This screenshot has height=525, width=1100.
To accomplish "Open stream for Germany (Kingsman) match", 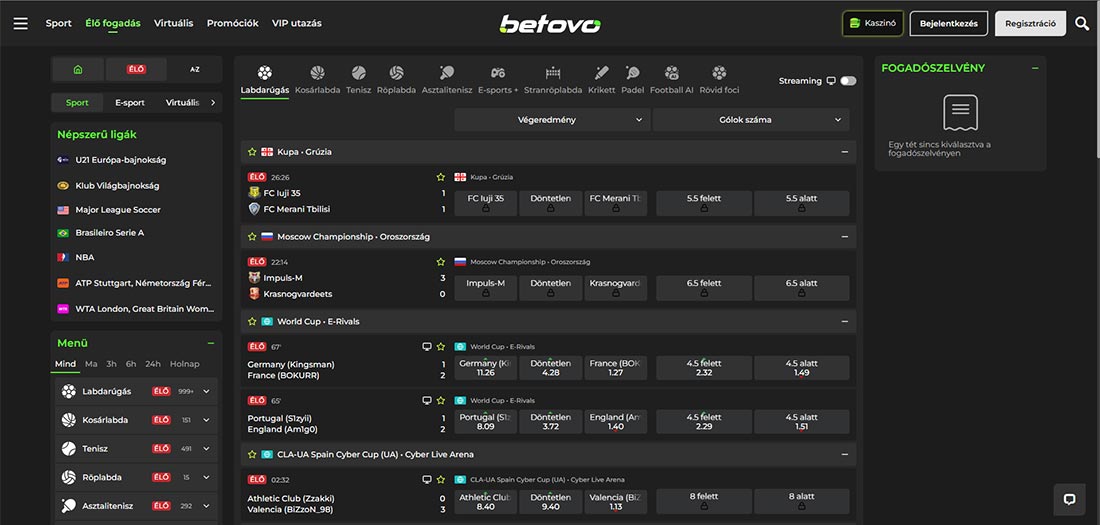I will tap(426, 347).
